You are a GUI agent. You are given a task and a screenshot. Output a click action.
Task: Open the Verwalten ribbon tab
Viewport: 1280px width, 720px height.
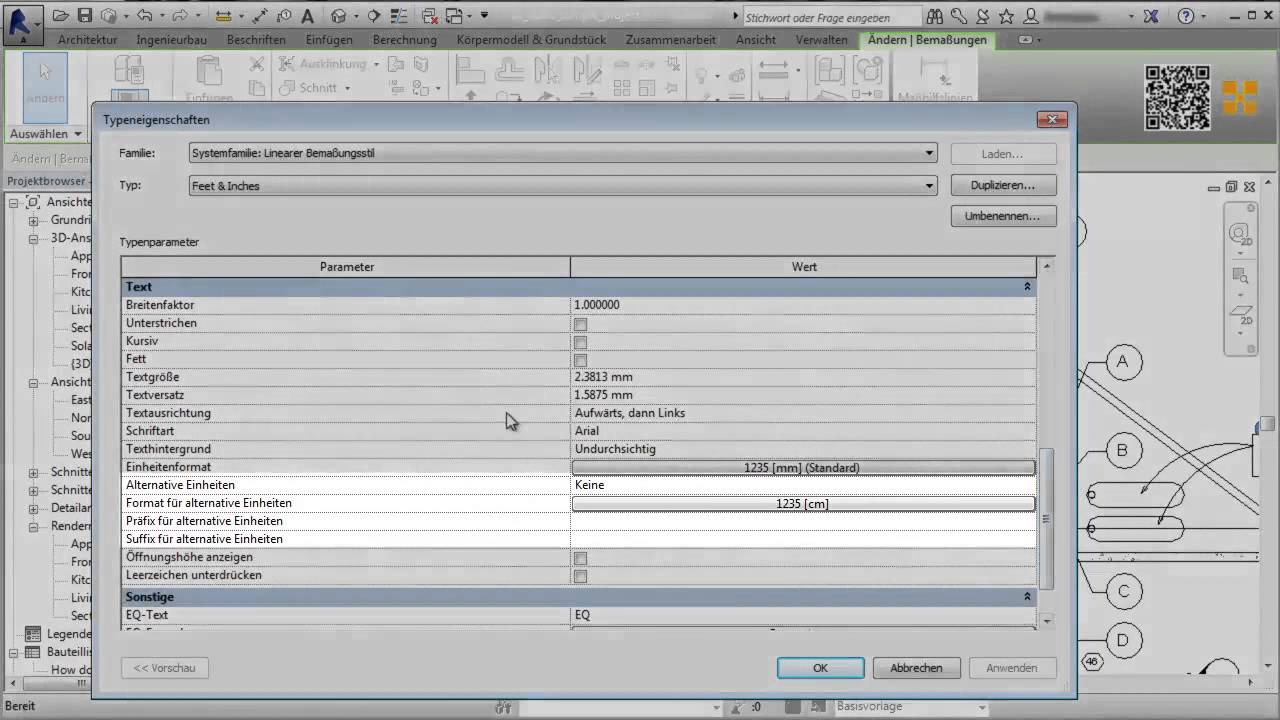click(822, 40)
